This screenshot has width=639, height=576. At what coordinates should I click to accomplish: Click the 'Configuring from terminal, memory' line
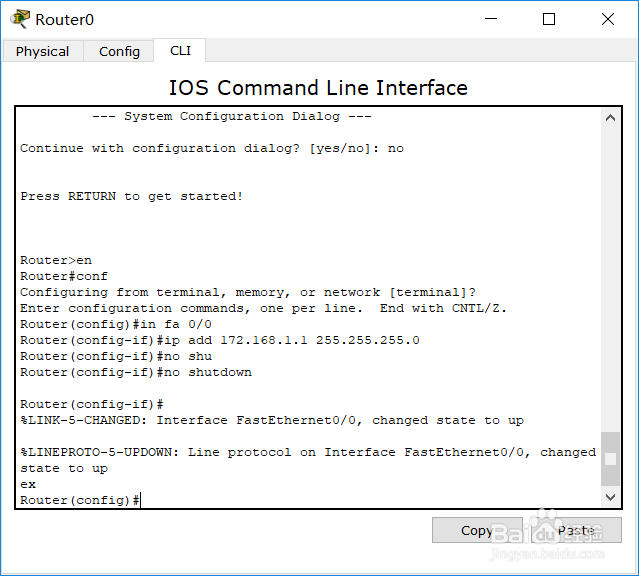(x=248, y=292)
